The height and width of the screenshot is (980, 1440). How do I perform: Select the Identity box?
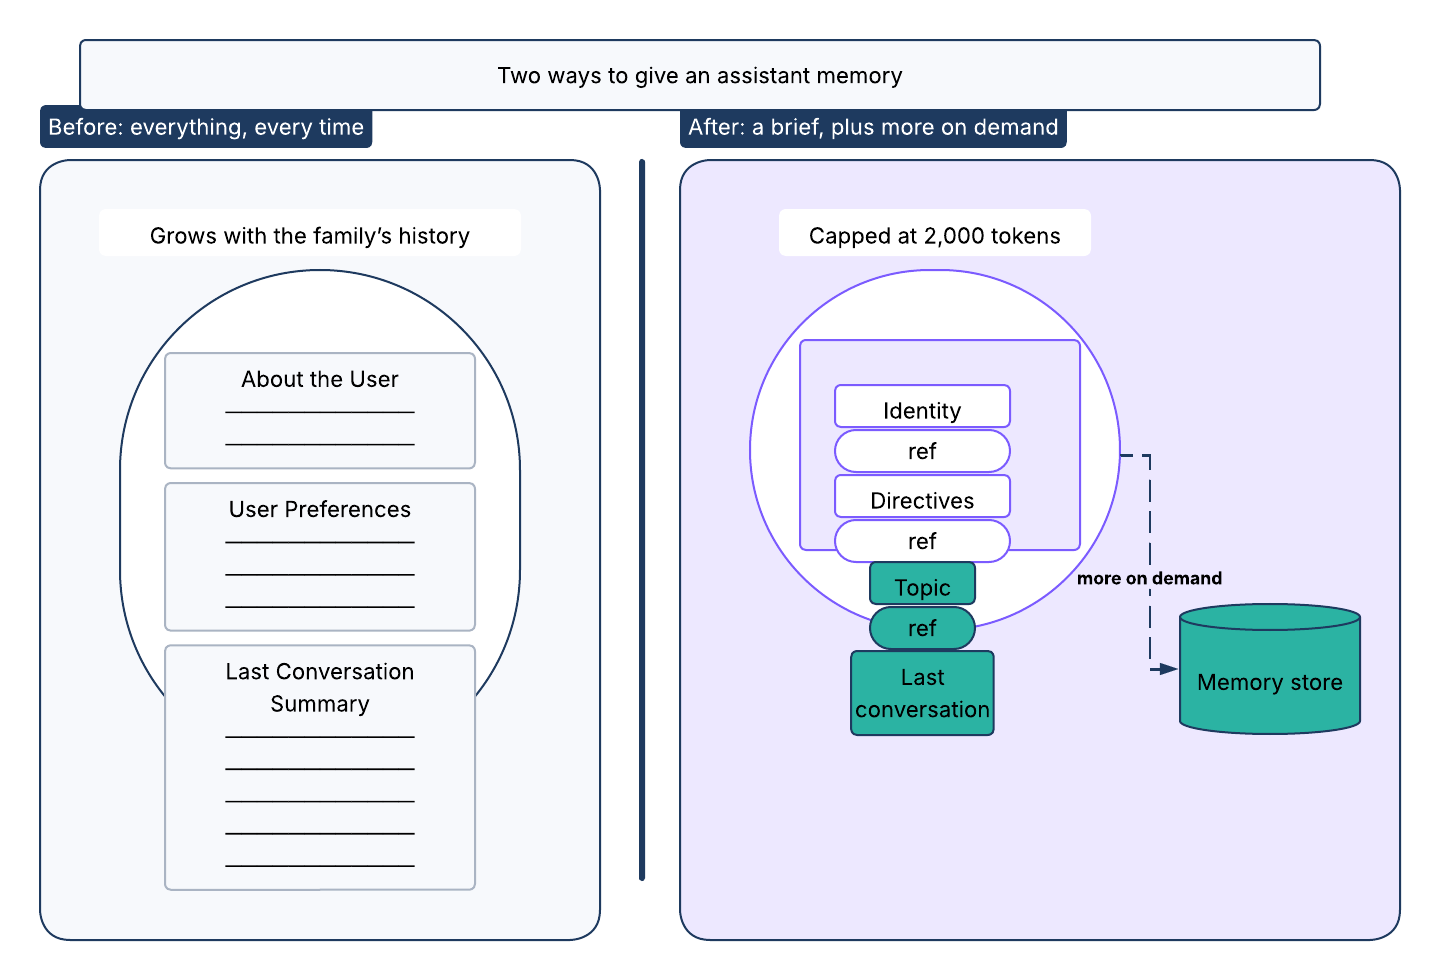coord(922,407)
